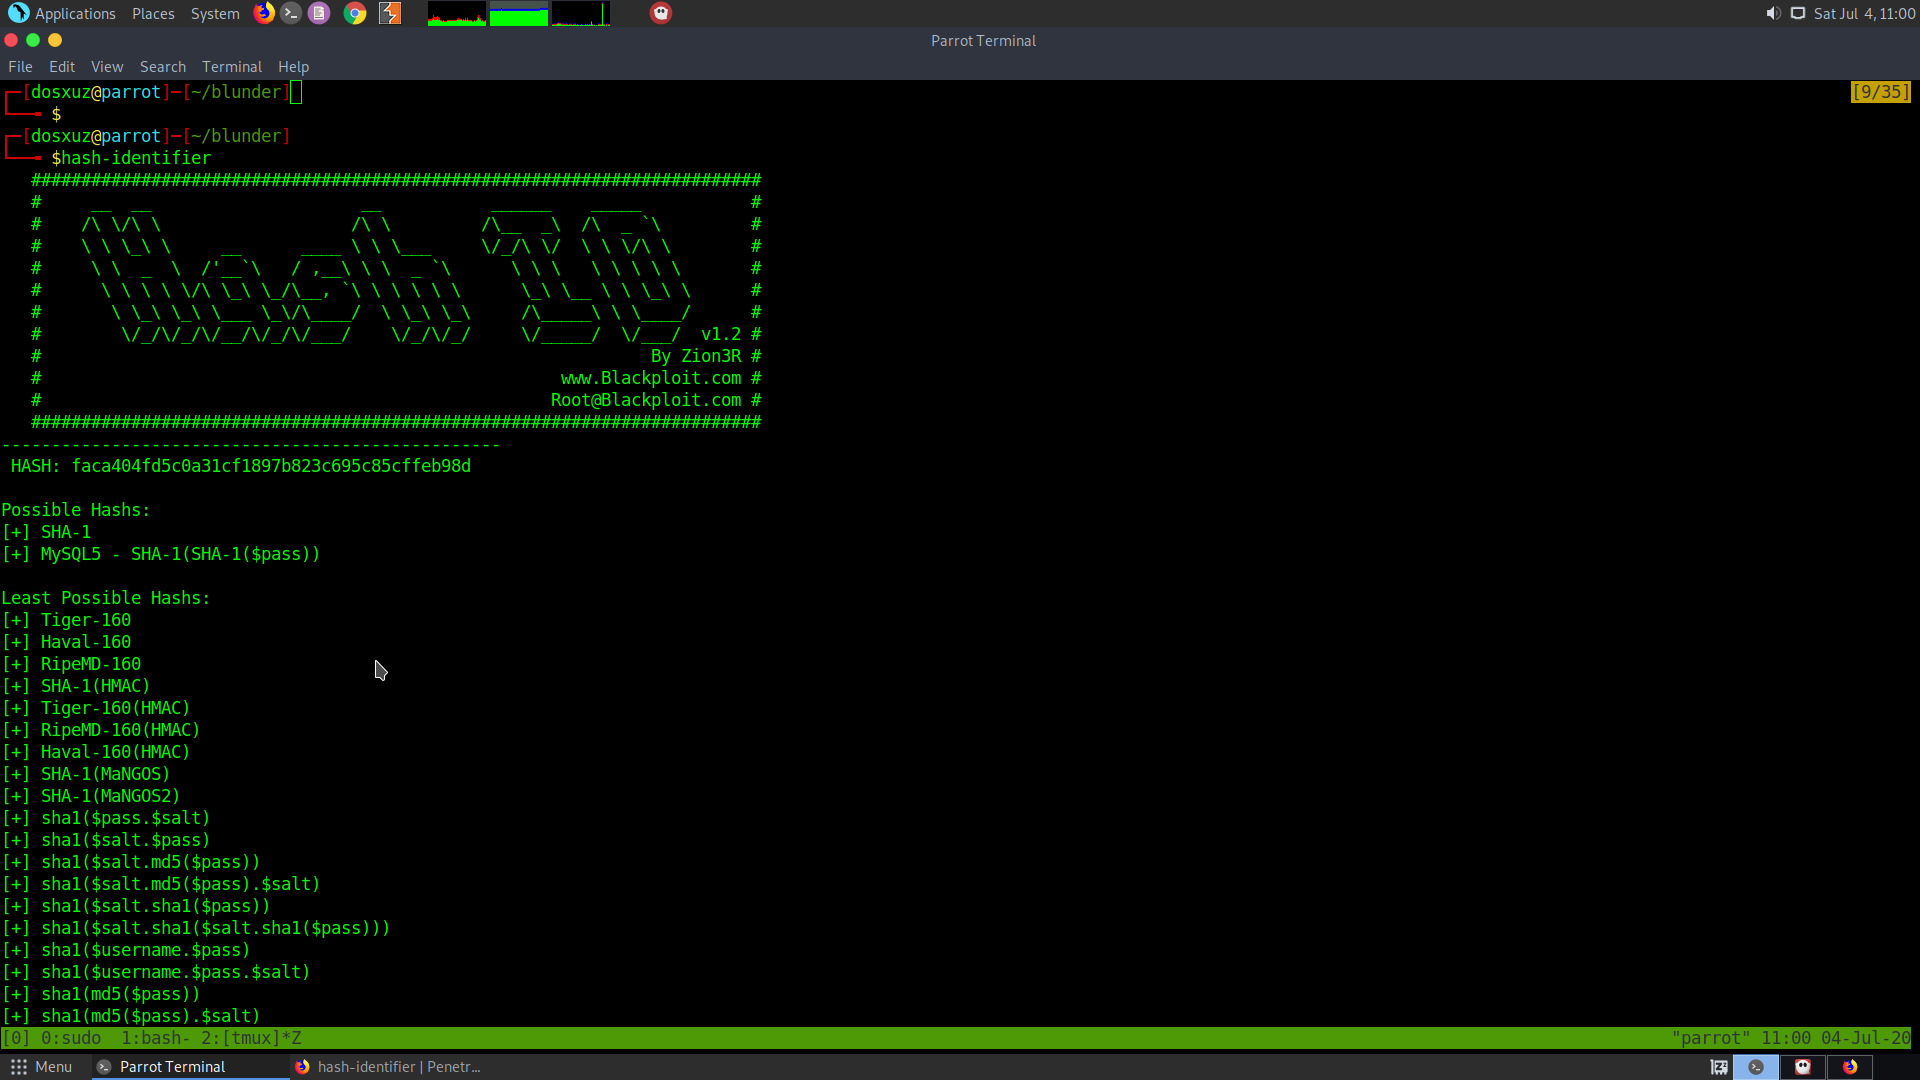Click the volume speaker icon

[x=1773, y=13]
